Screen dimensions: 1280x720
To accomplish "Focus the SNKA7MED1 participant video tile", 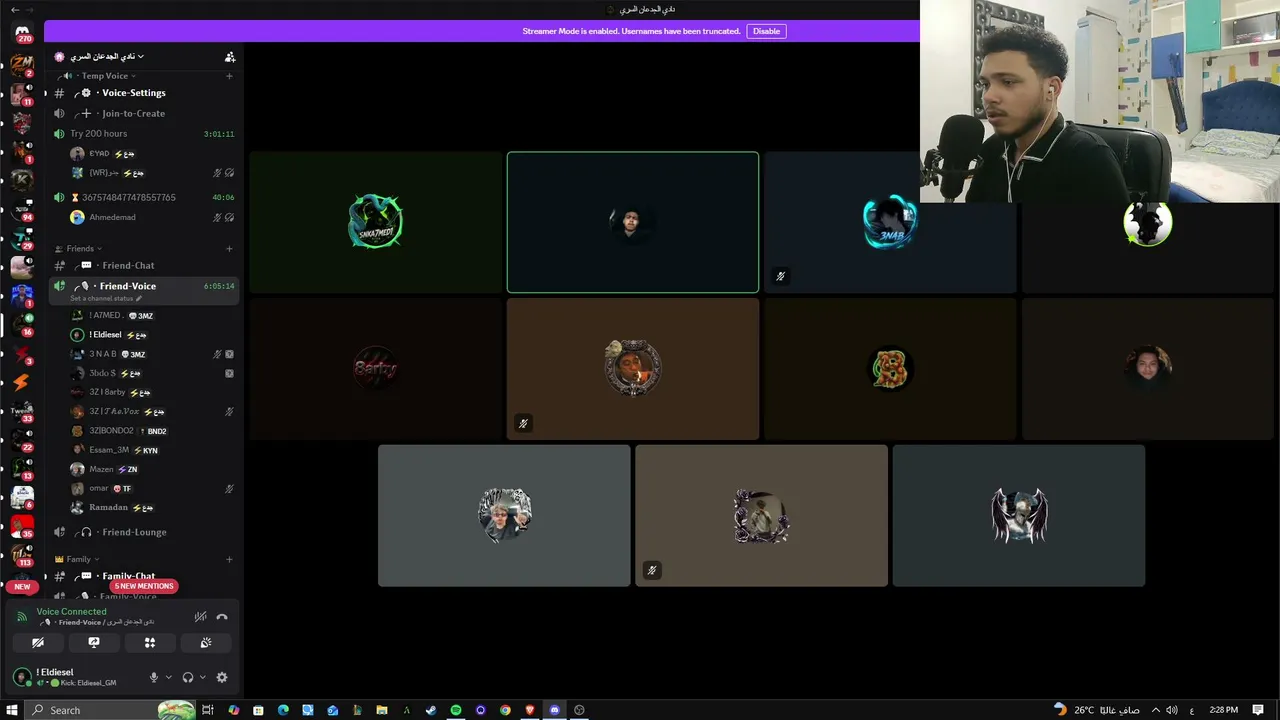I will 376,222.
